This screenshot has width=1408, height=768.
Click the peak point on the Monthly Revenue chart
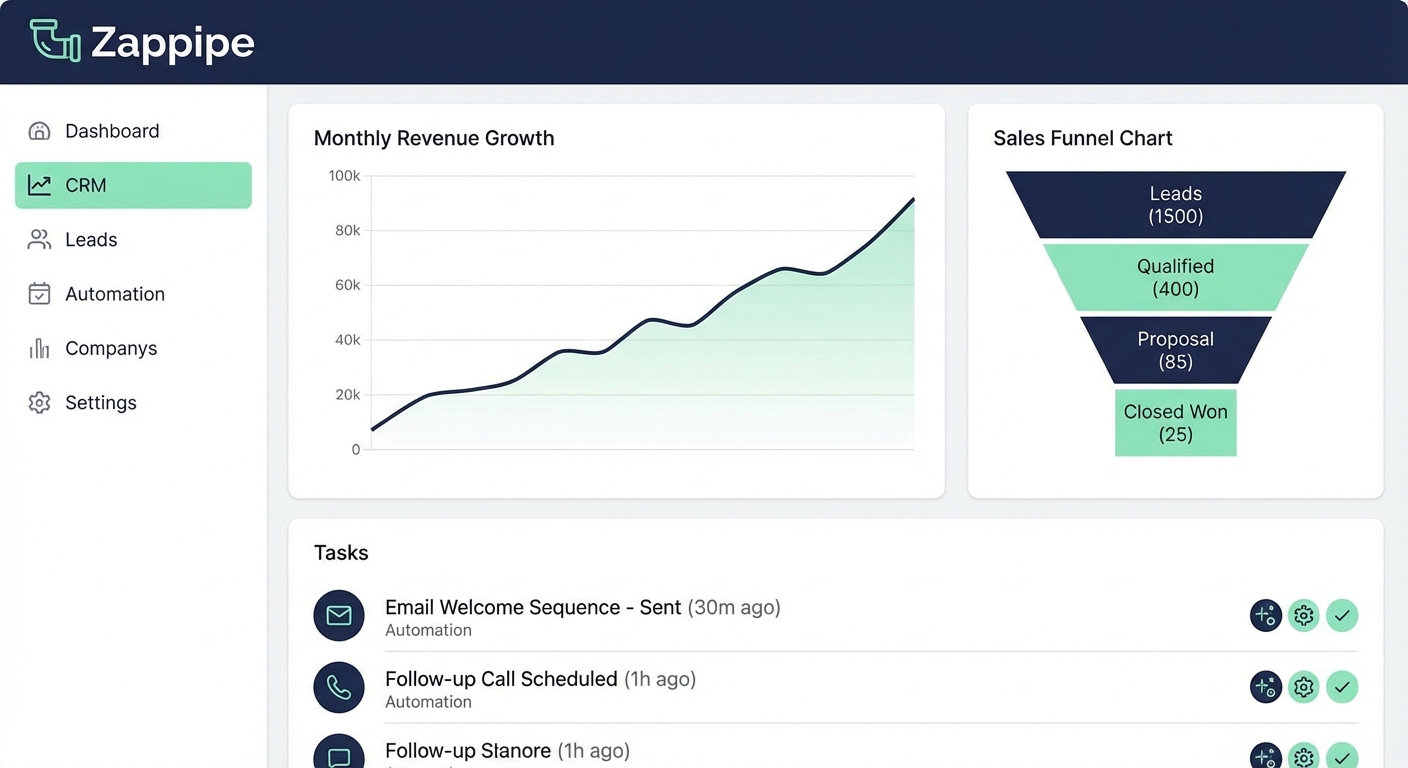(912, 200)
